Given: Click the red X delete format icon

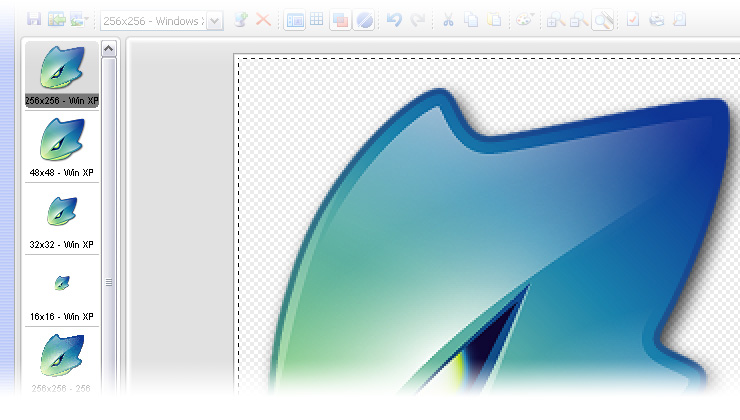Looking at the screenshot, I should click(x=263, y=20).
